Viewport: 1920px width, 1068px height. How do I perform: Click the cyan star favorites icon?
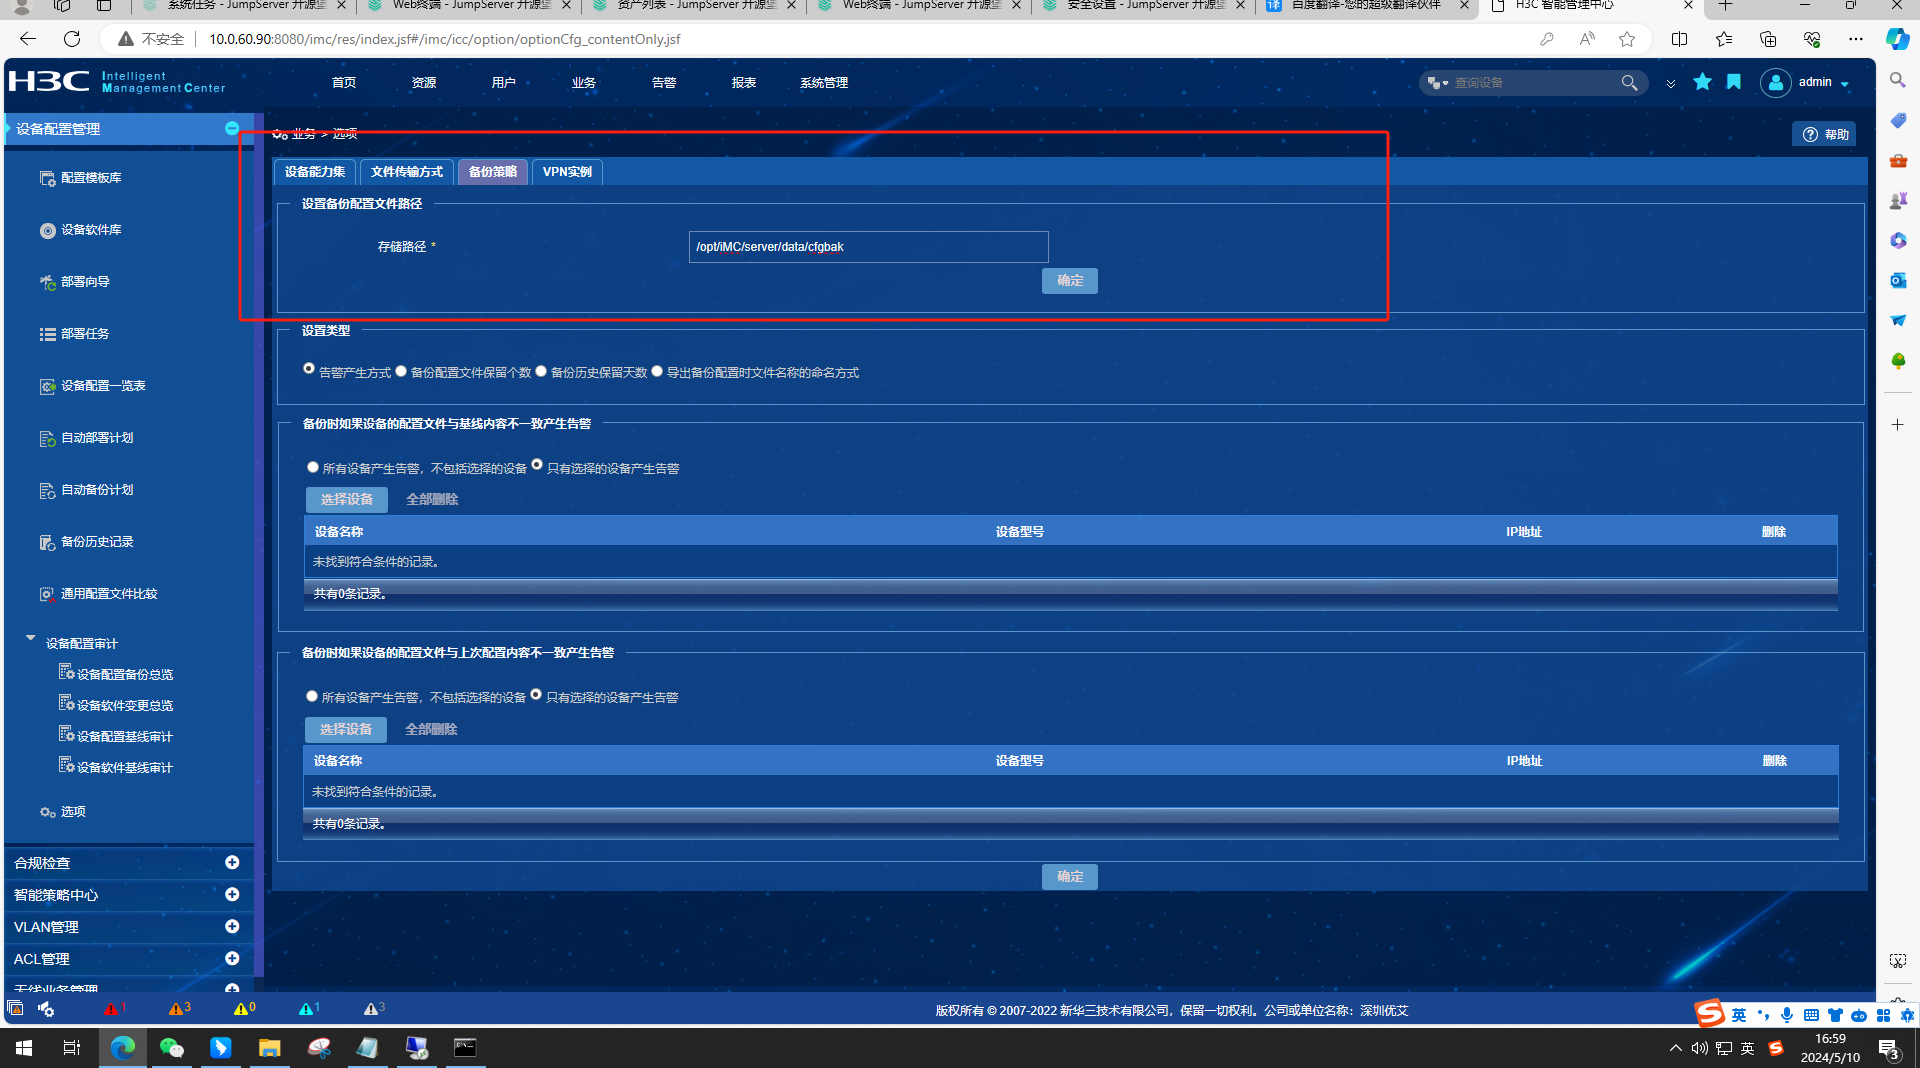(1702, 82)
